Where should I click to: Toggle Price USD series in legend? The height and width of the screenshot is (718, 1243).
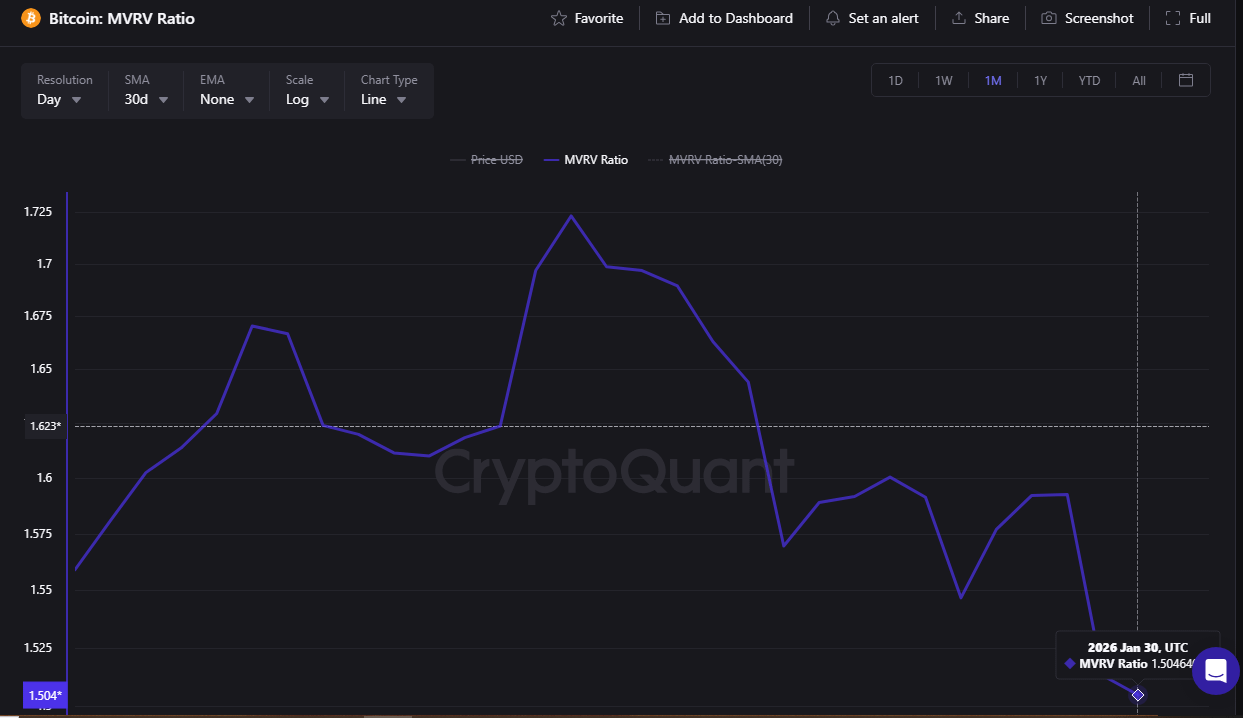click(486, 160)
